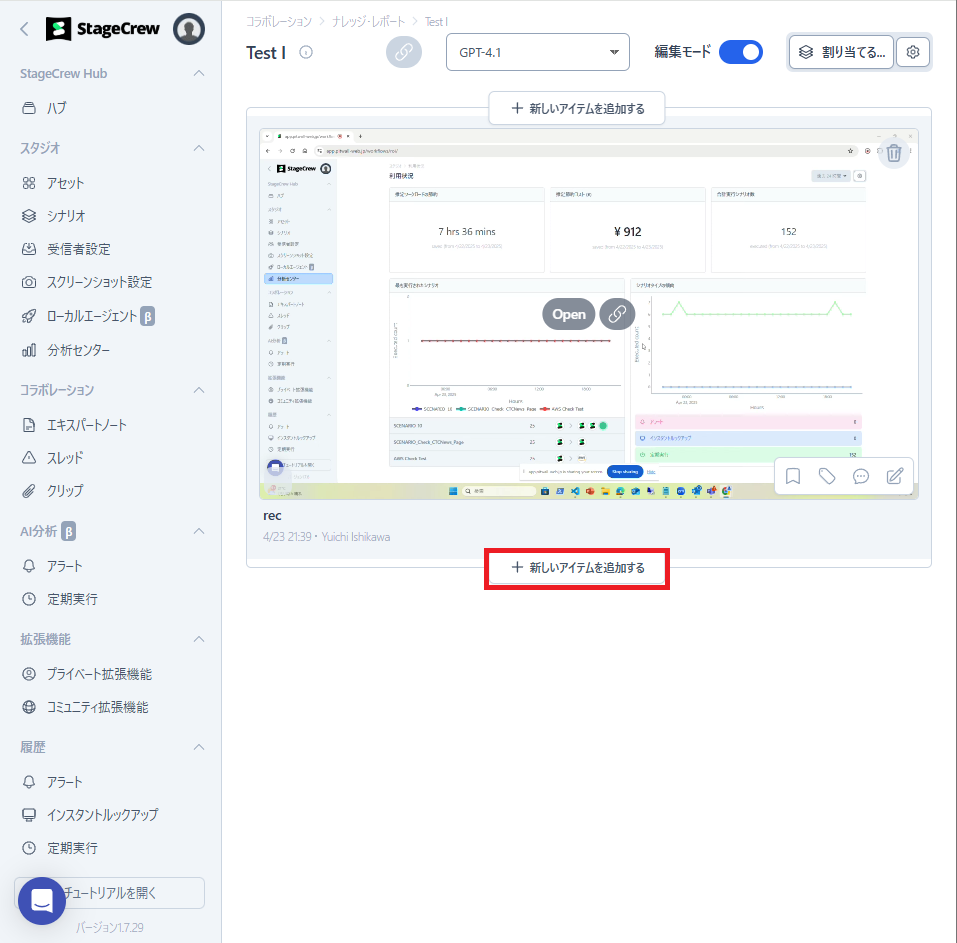Click the info icon beside Test I
This screenshot has width=957, height=943.
pos(306,53)
